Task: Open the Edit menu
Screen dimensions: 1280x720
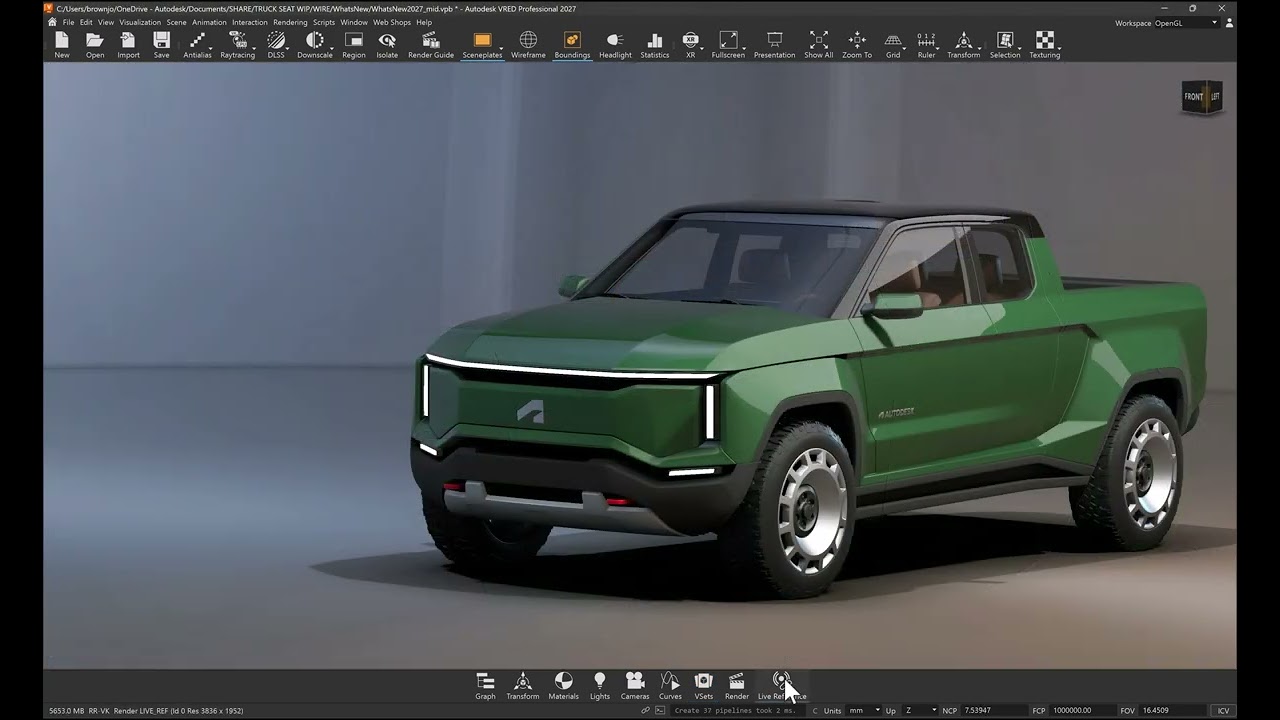Action: tap(86, 22)
